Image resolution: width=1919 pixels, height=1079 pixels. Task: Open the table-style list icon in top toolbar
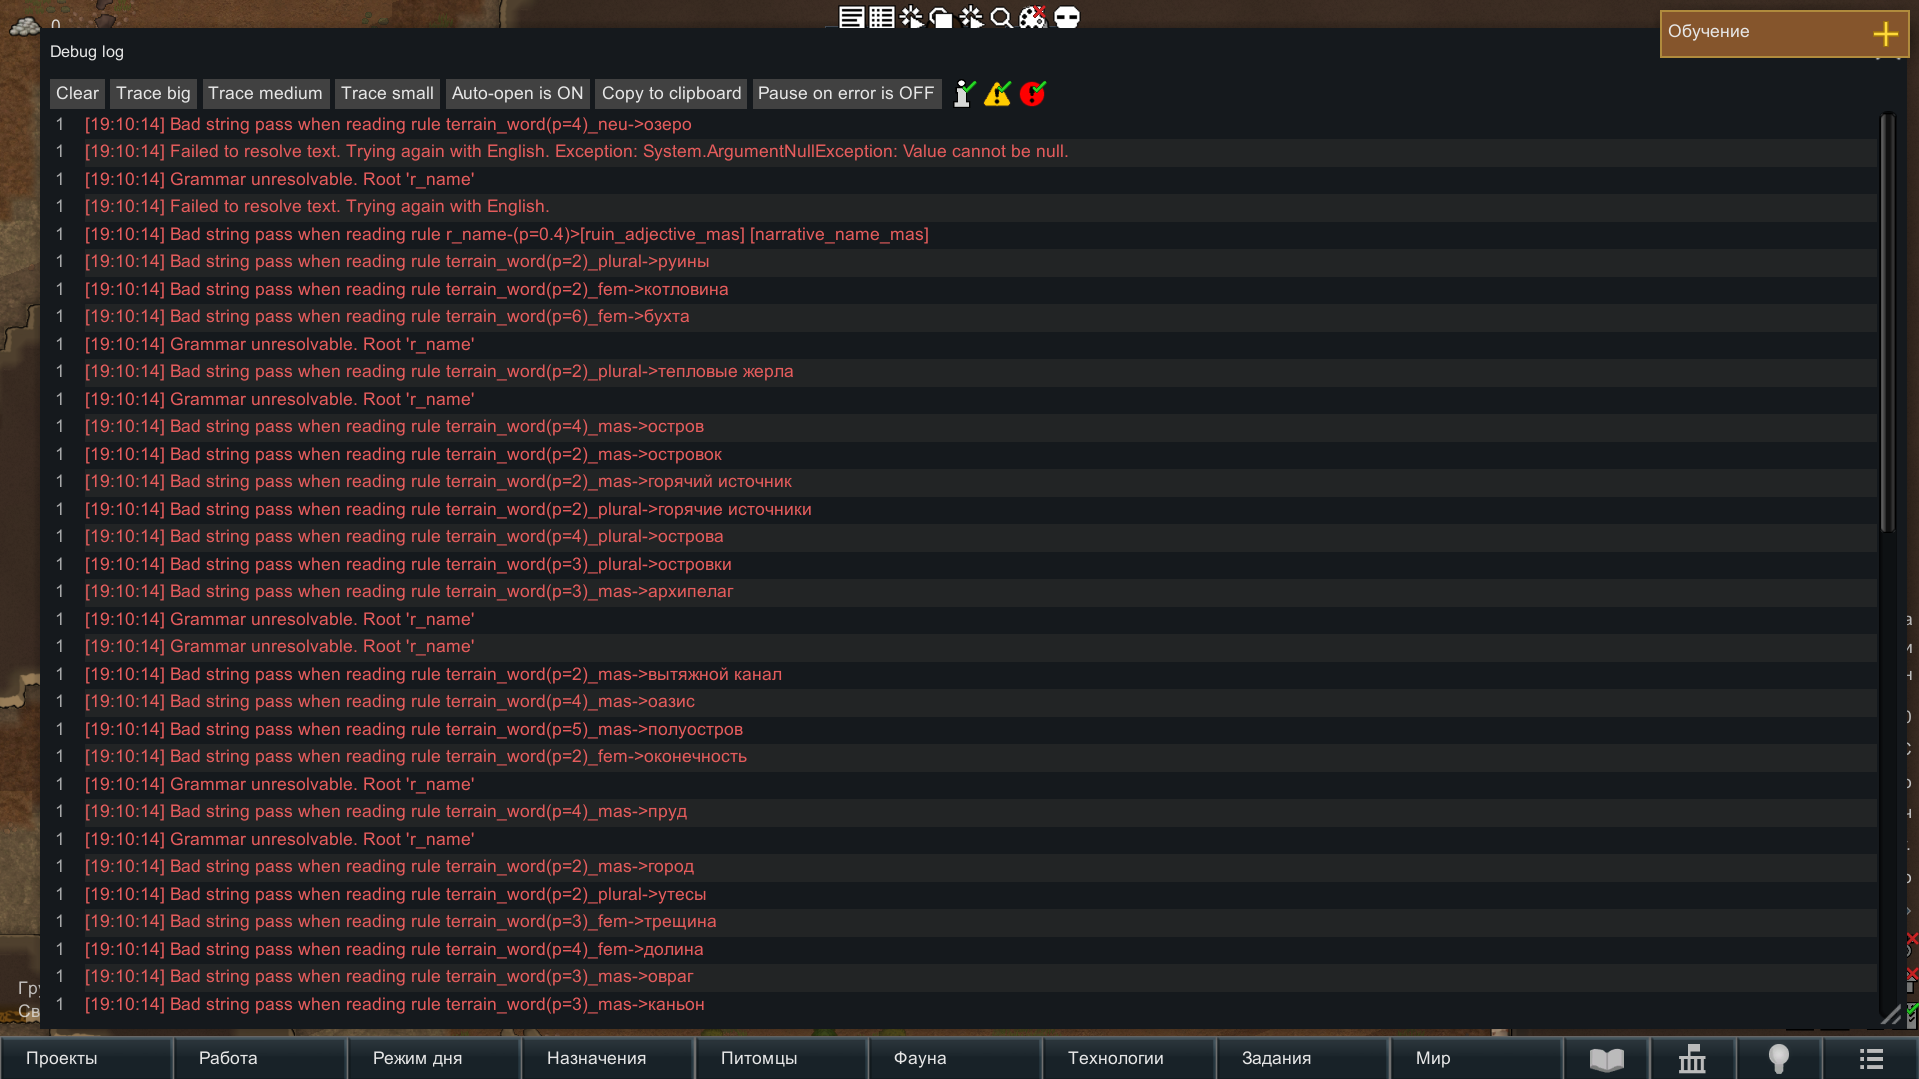881,17
